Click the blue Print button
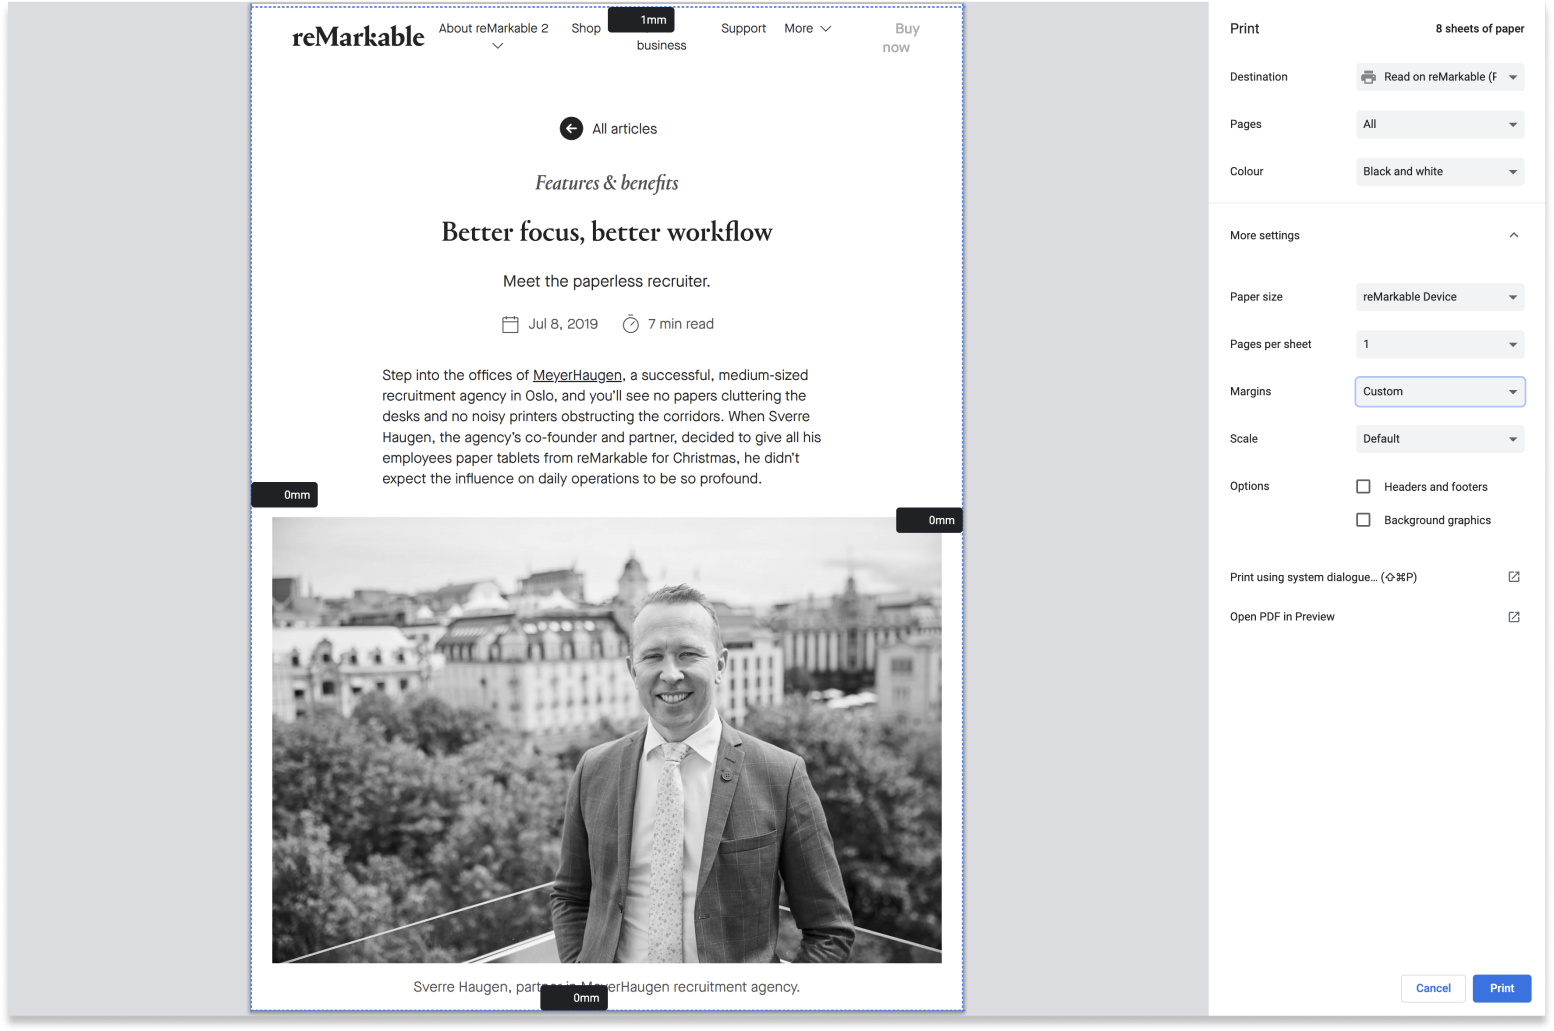This screenshot has height=1031, width=1554. pos(1501,988)
